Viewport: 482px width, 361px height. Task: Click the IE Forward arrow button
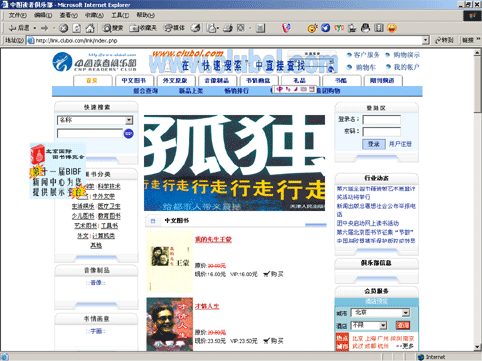(44, 28)
